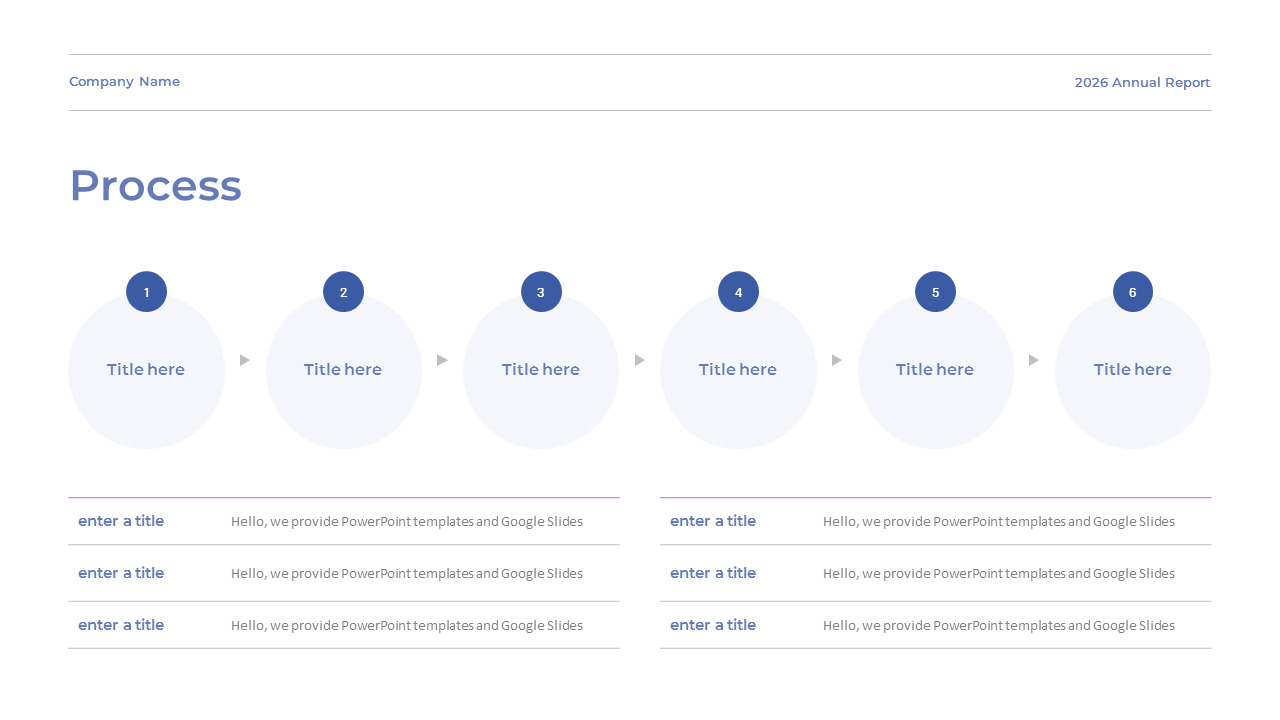Click "Title here" in the step 5 circle

[x=935, y=370]
